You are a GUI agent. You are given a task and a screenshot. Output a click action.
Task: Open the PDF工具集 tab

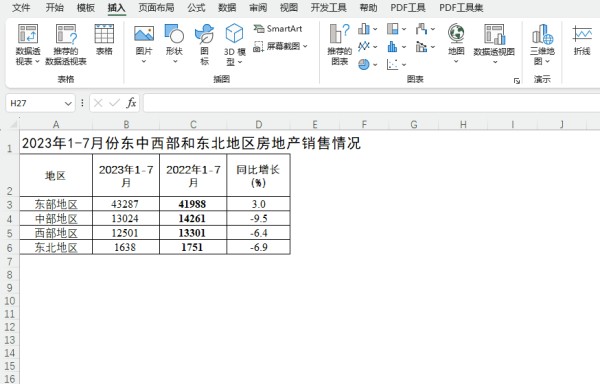coord(461,7)
